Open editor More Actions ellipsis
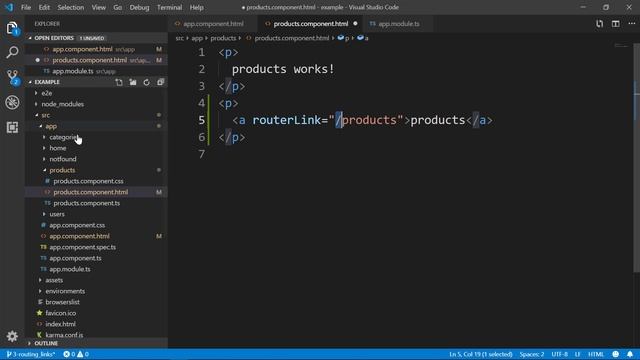This screenshot has height=360, width=640. tap(631, 24)
